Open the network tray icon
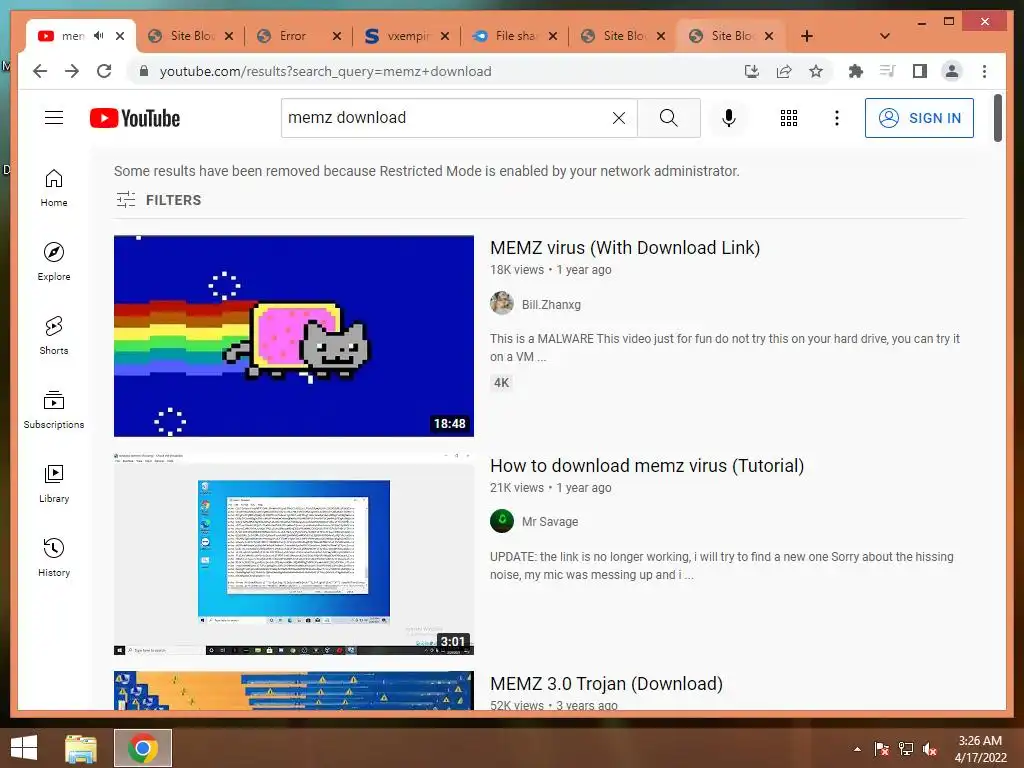The height and width of the screenshot is (768, 1024). click(906, 749)
